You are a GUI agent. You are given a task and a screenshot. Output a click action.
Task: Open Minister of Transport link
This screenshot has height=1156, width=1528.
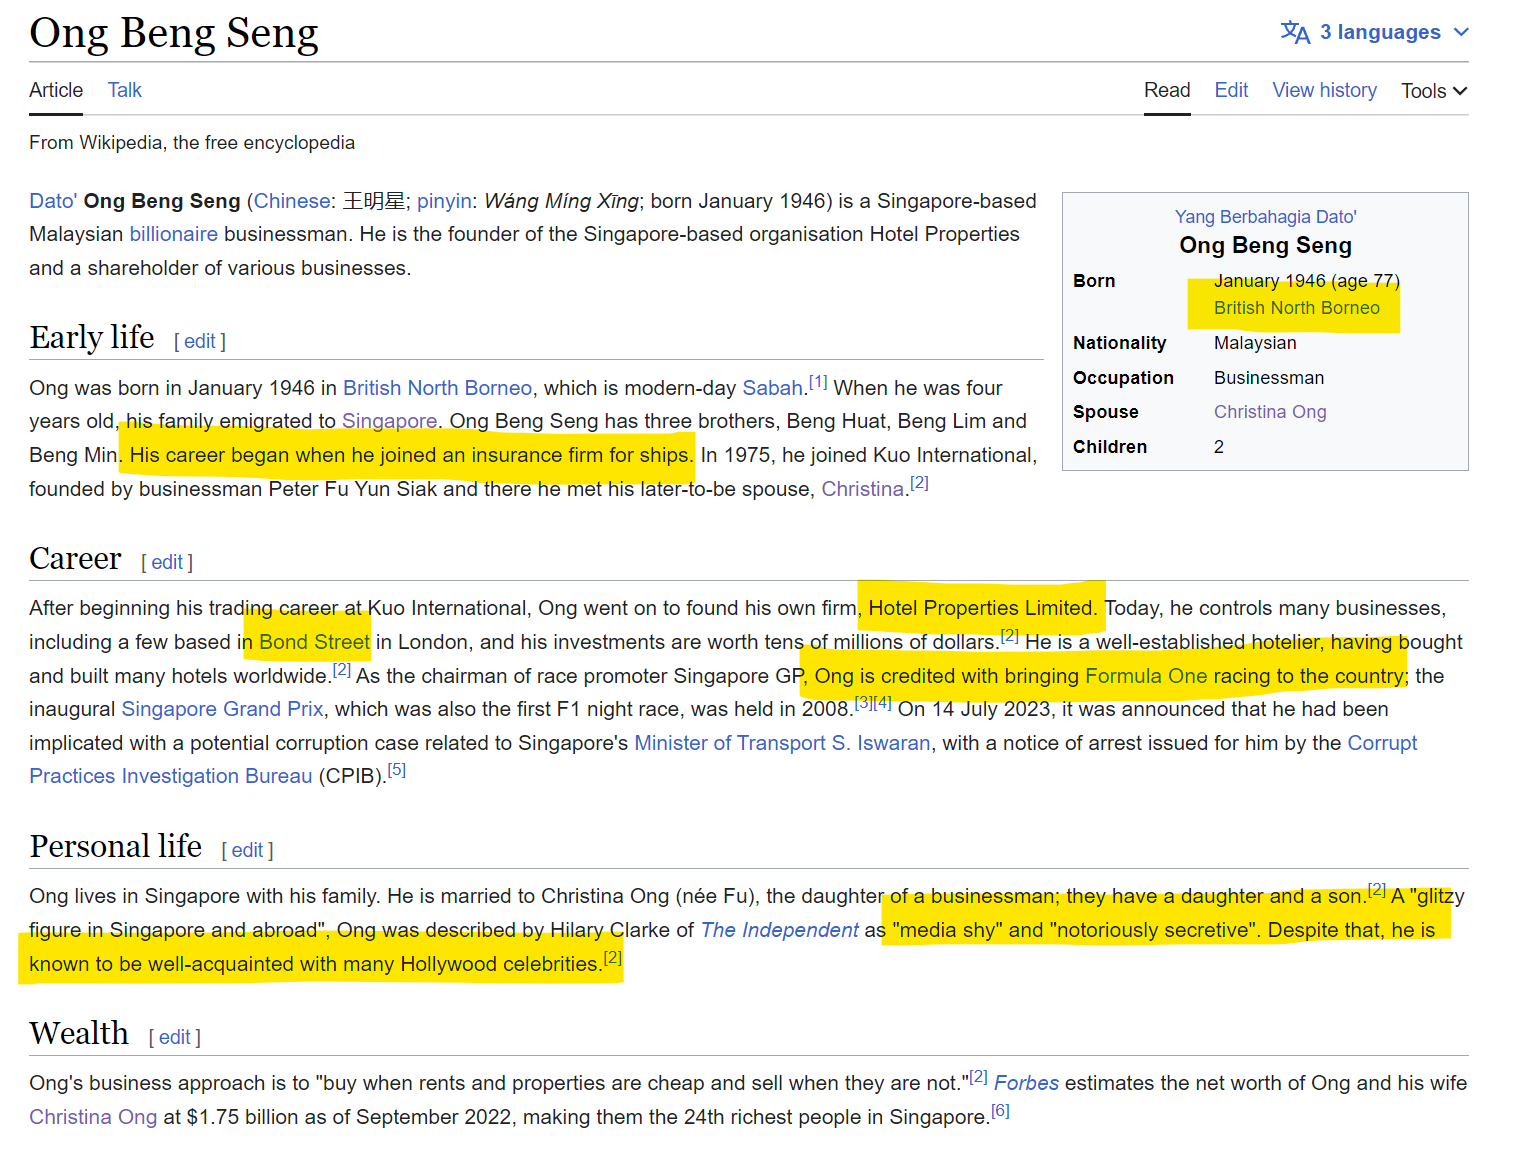pyautogui.click(x=730, y=743)
